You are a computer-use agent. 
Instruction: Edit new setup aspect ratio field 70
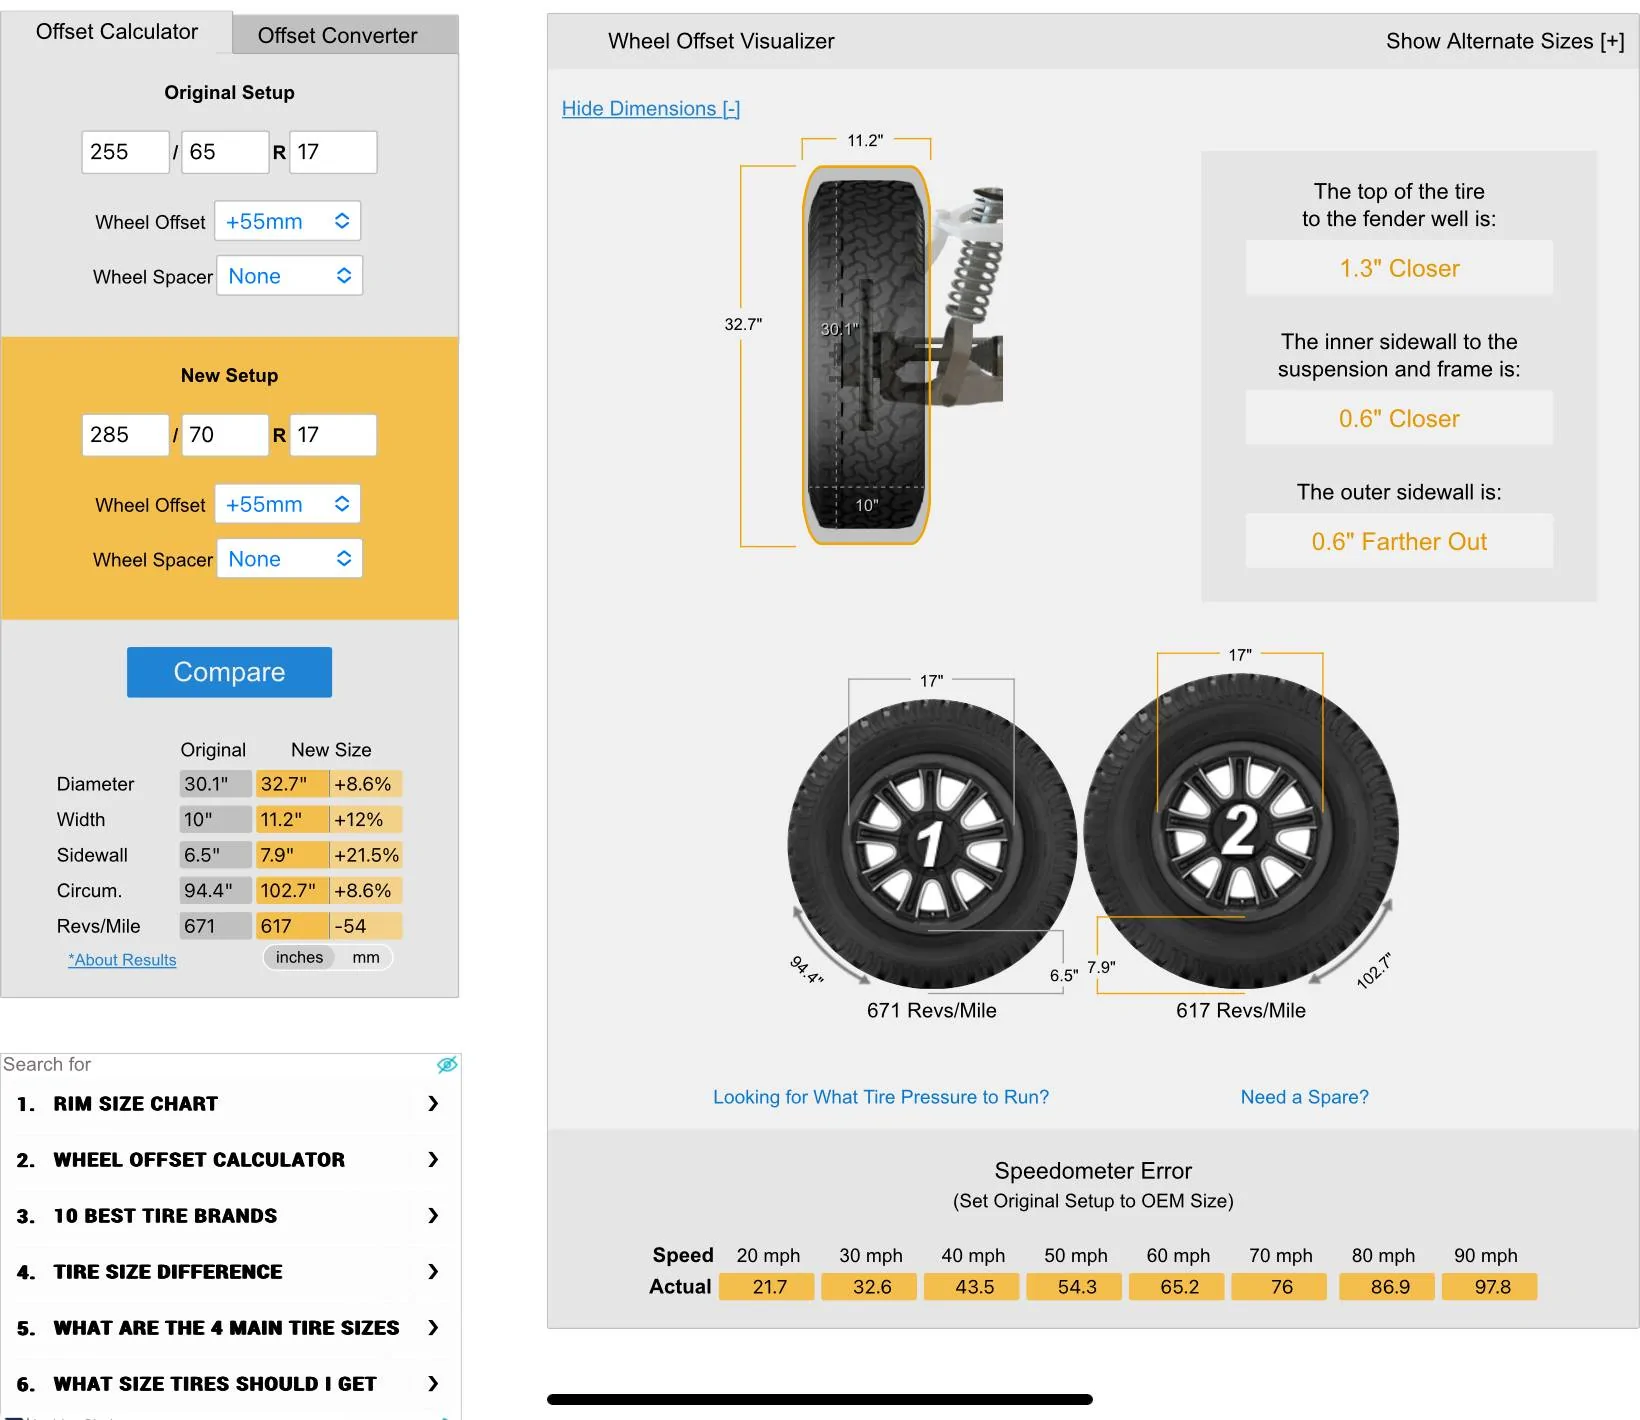pos(225,435)
